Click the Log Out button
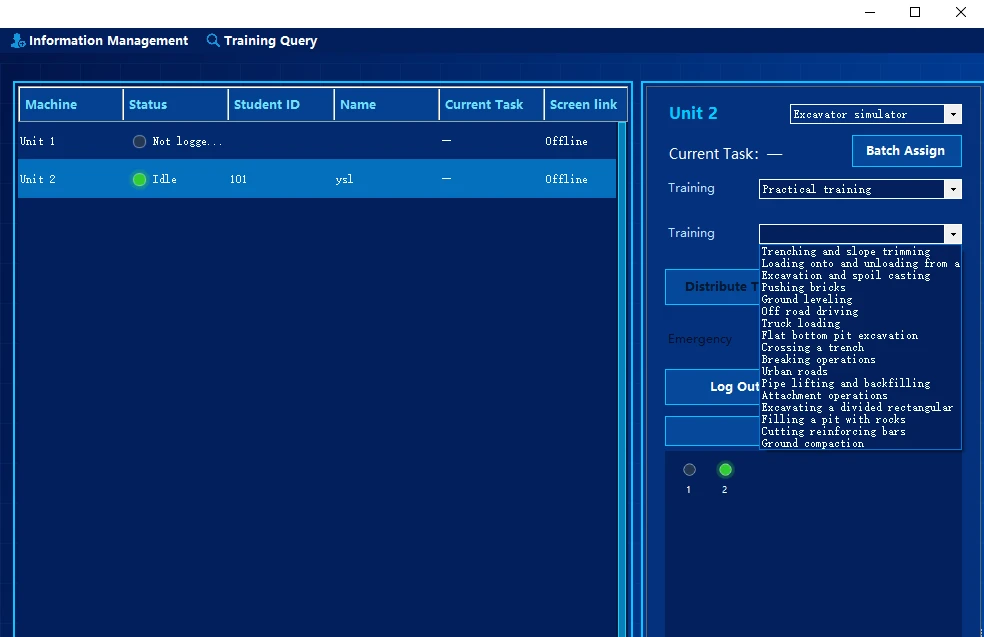 (x=712, y=387)
